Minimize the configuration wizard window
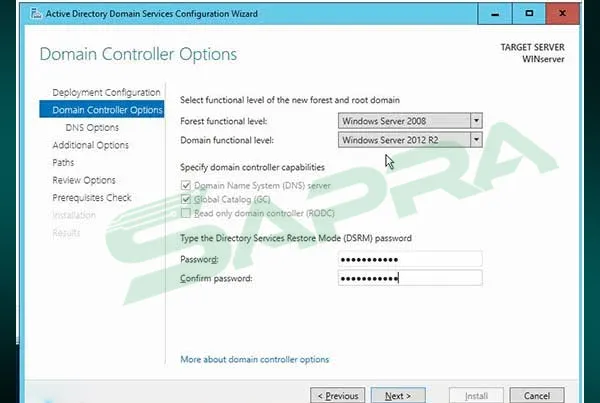This screenshot has width=600, height=403. tap(490, 13)
